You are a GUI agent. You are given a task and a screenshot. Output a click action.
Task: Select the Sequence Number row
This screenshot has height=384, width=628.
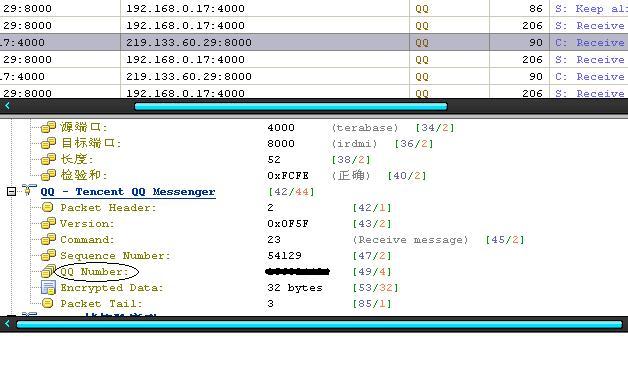[216, 255]
